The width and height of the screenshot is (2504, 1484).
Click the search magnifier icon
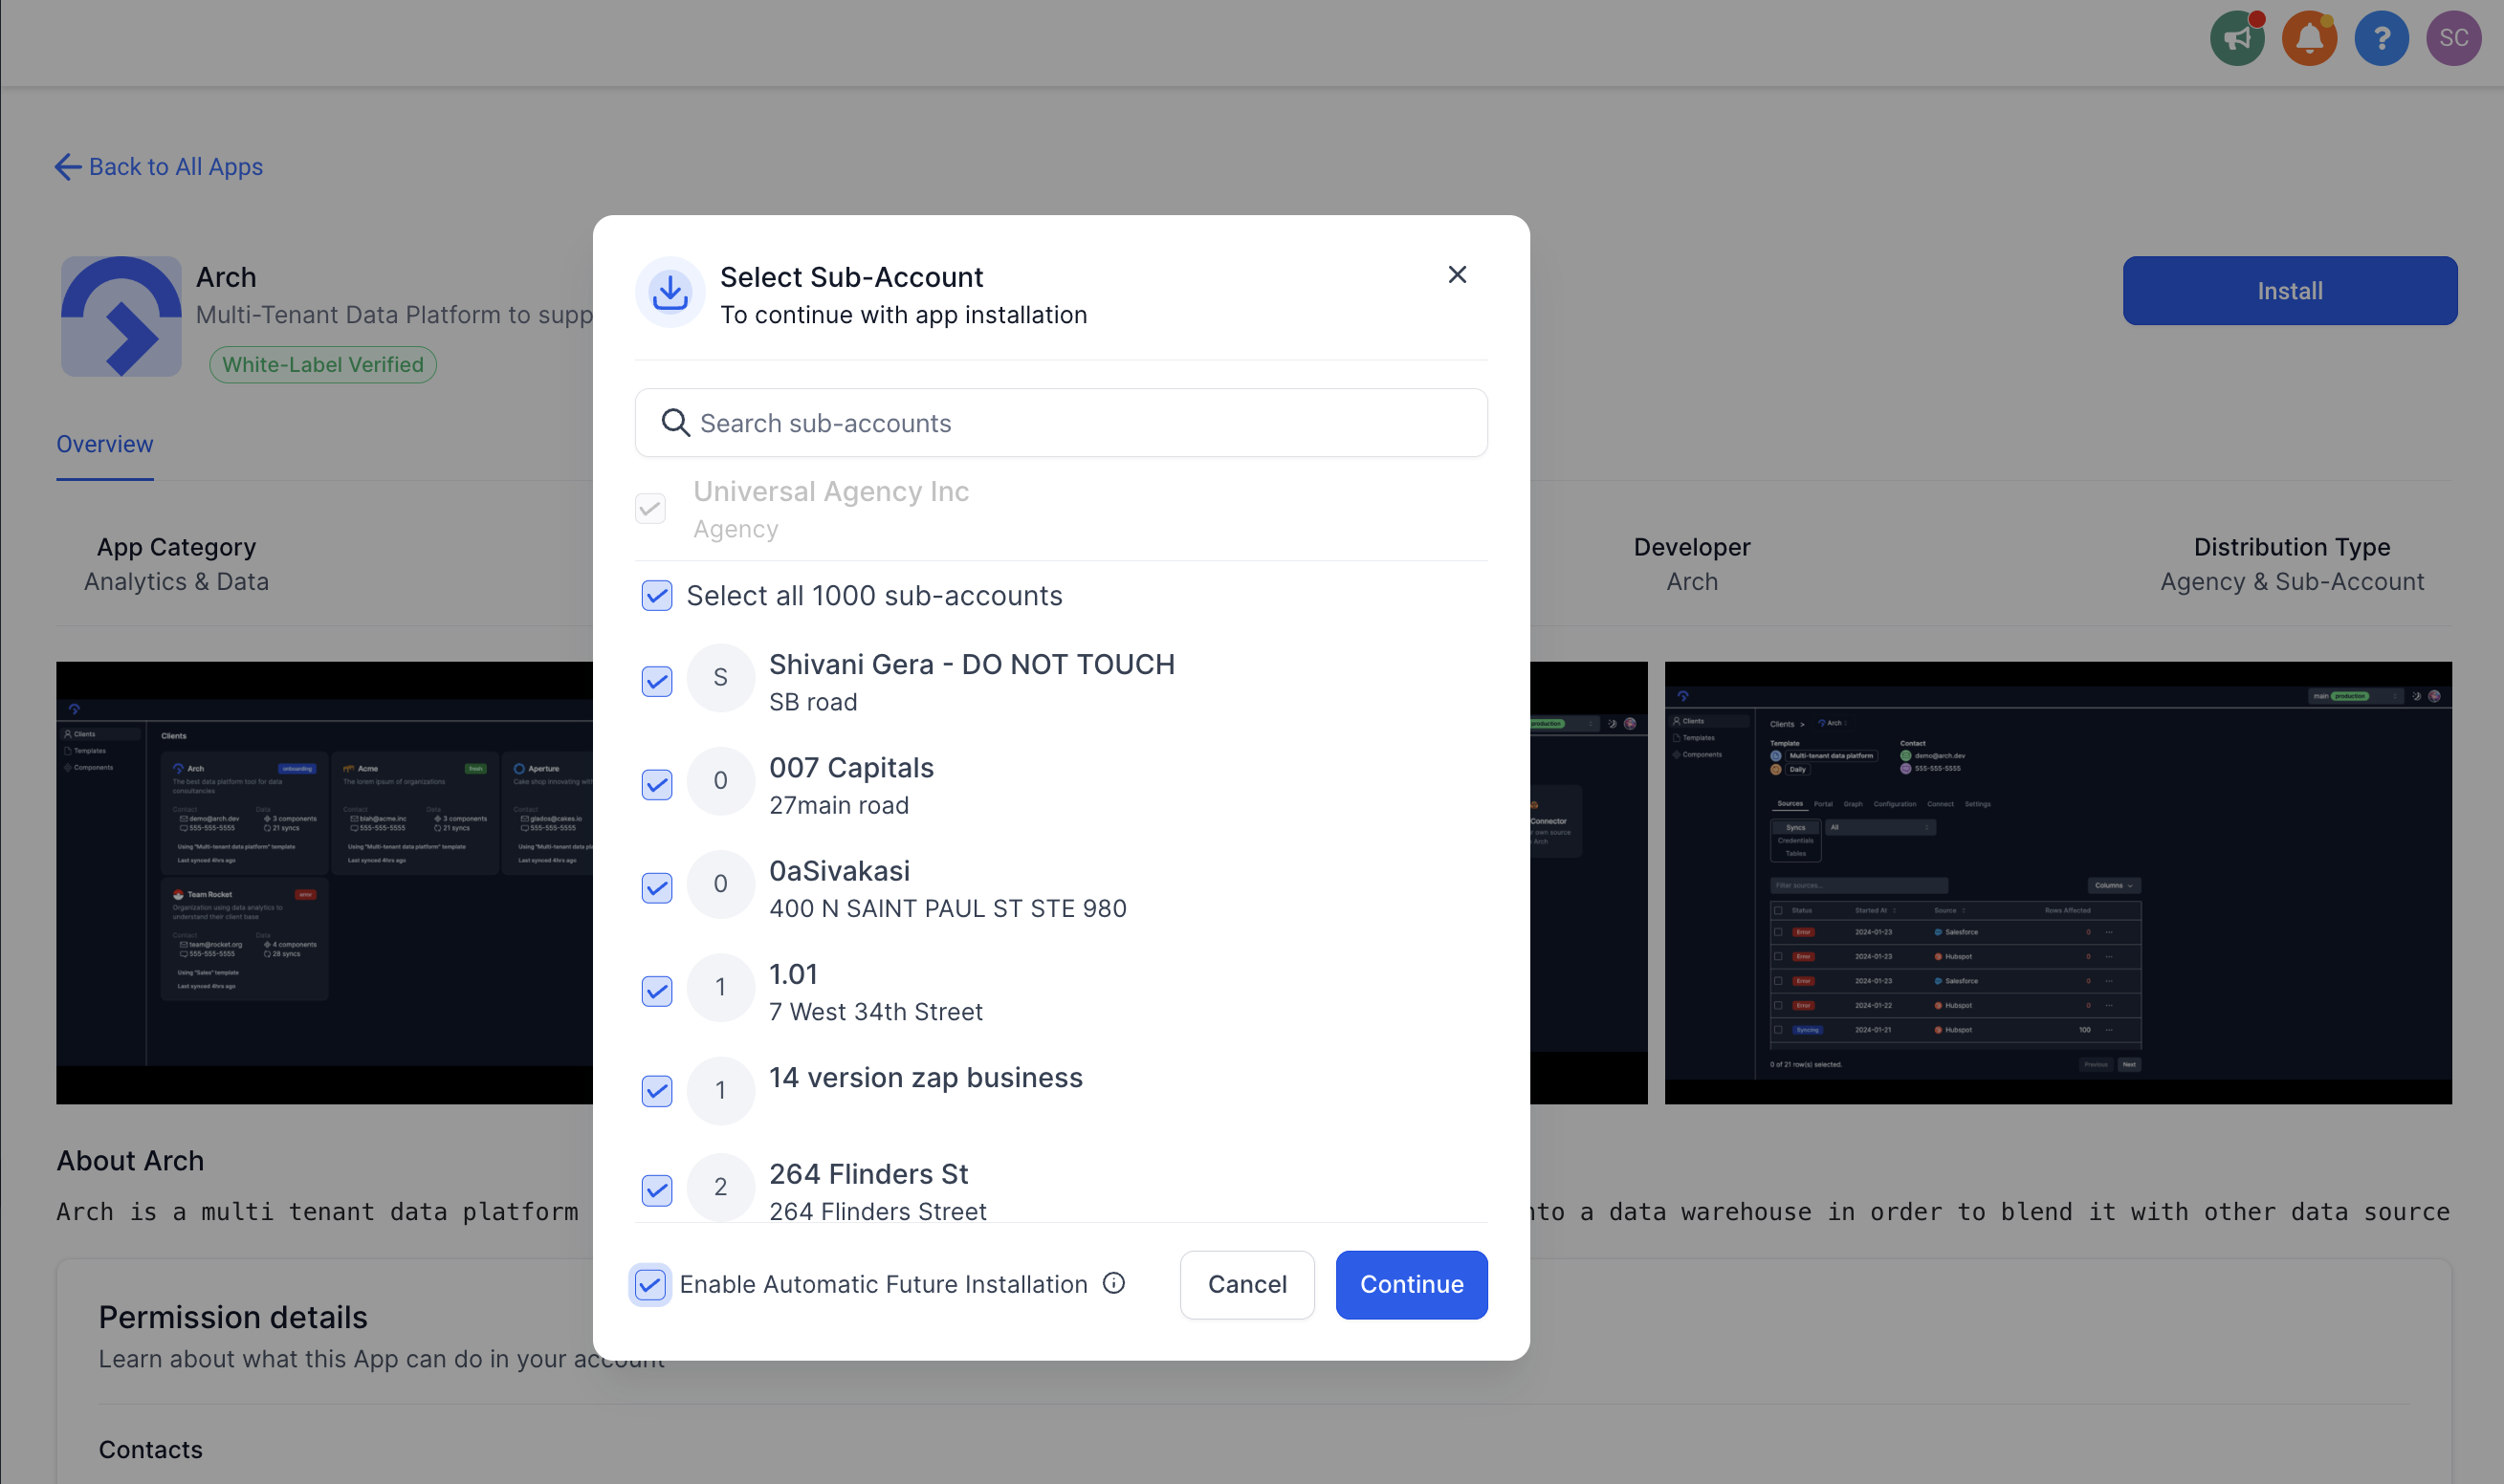click(676, 423)
